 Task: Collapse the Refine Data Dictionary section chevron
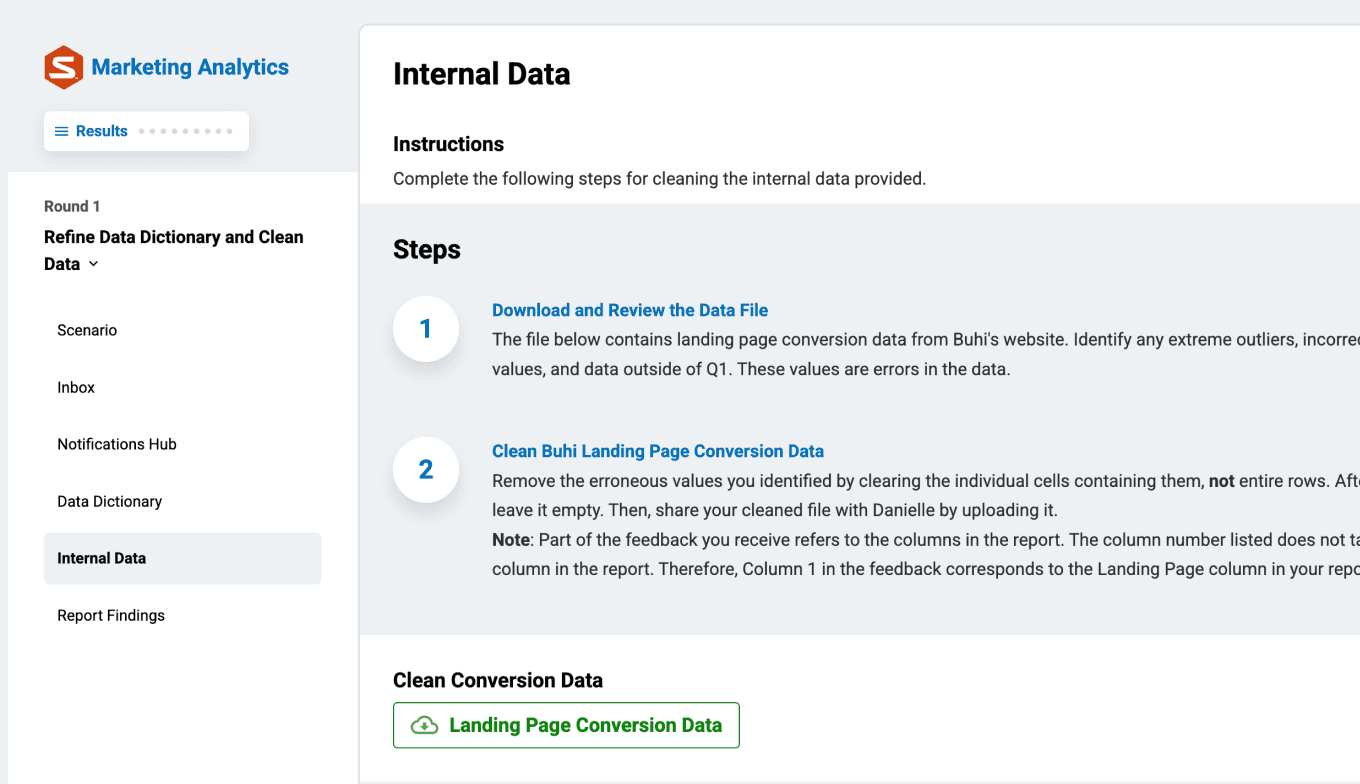point(94,264)
